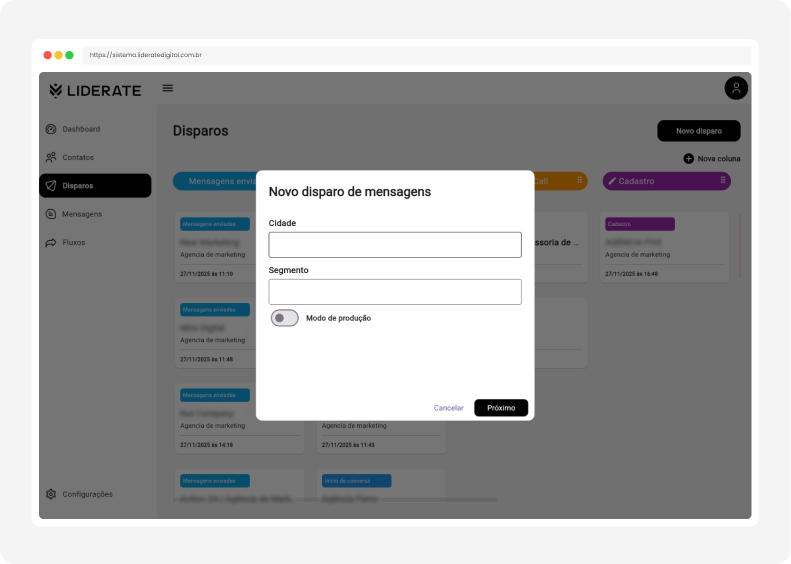Click the Novo disparo button
This screenshot has height=564, width=791.
tap(698, 130)
